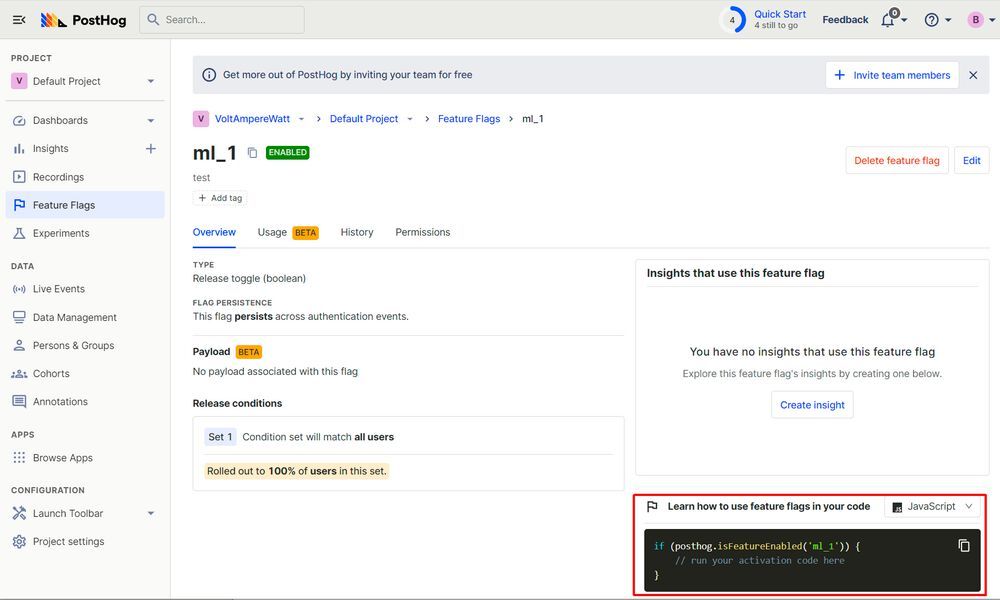Switch to the History tab
The width and height of the screenshot is (1000, 600).
coord(357,232)
